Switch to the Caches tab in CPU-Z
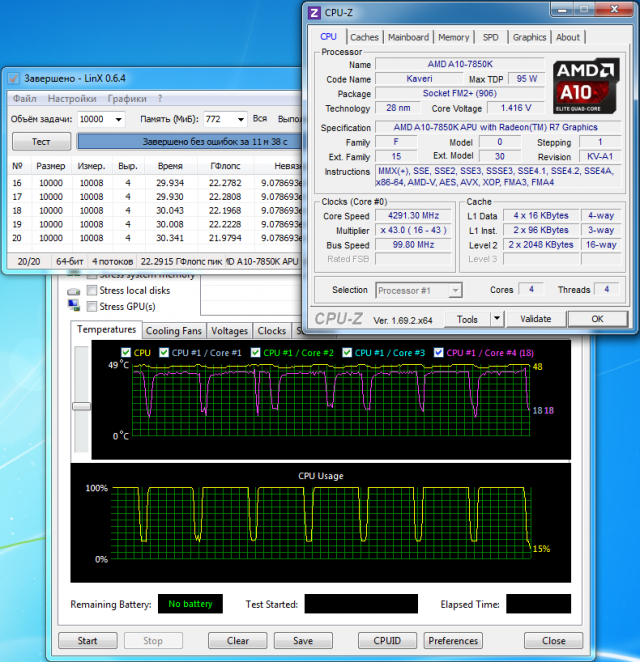Screen dimensions: 640x662 coord(364,37)
